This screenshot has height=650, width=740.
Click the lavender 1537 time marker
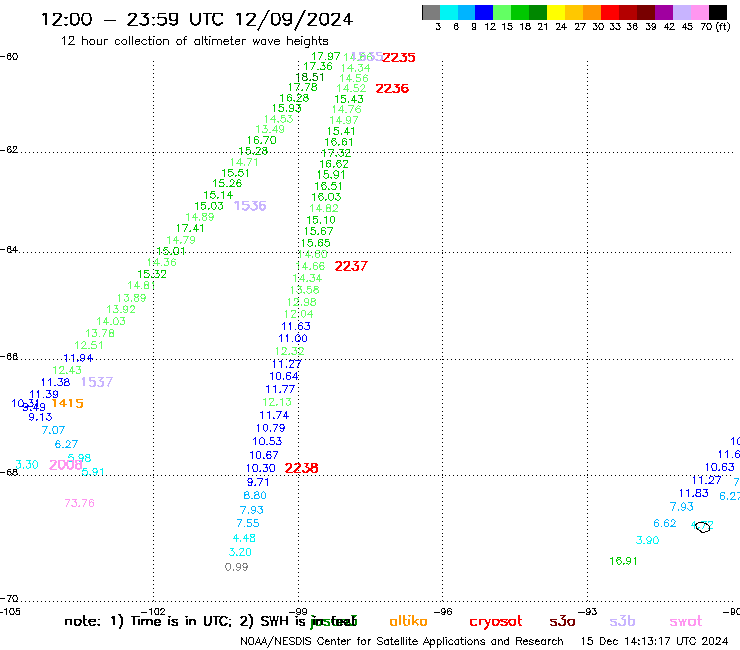coord(97,382)
